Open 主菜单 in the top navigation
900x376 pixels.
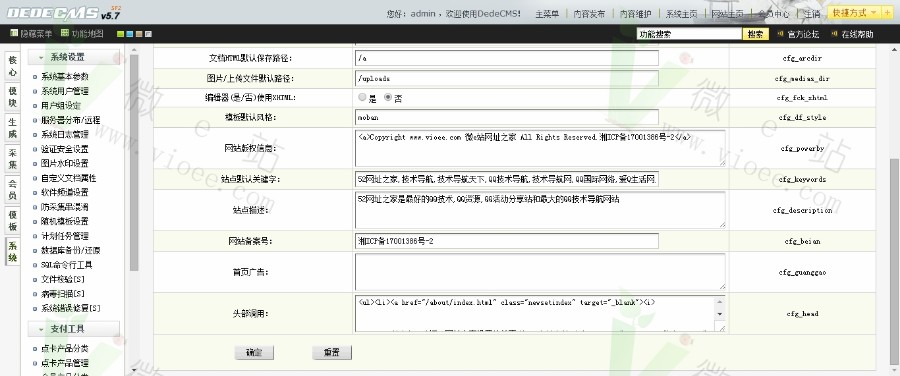point(547,14)
